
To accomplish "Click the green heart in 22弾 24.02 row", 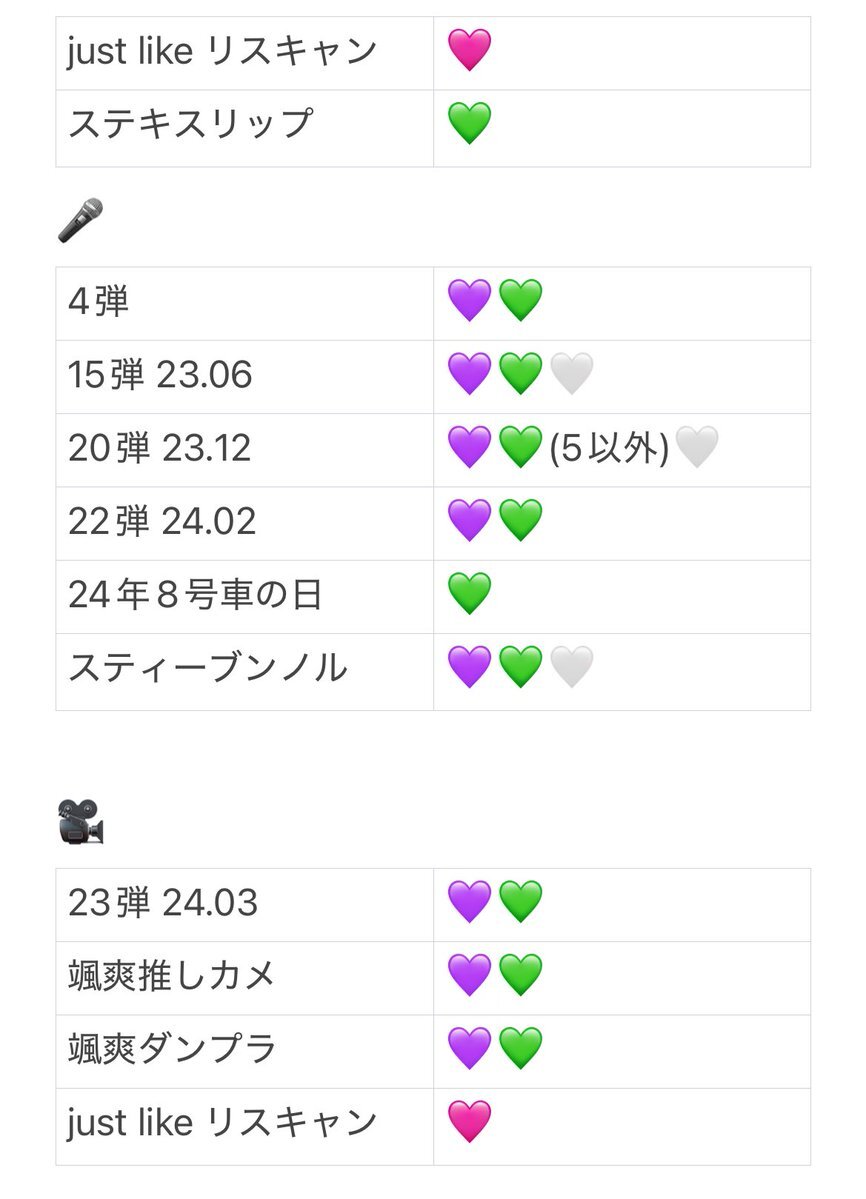I will click(521, 520).
